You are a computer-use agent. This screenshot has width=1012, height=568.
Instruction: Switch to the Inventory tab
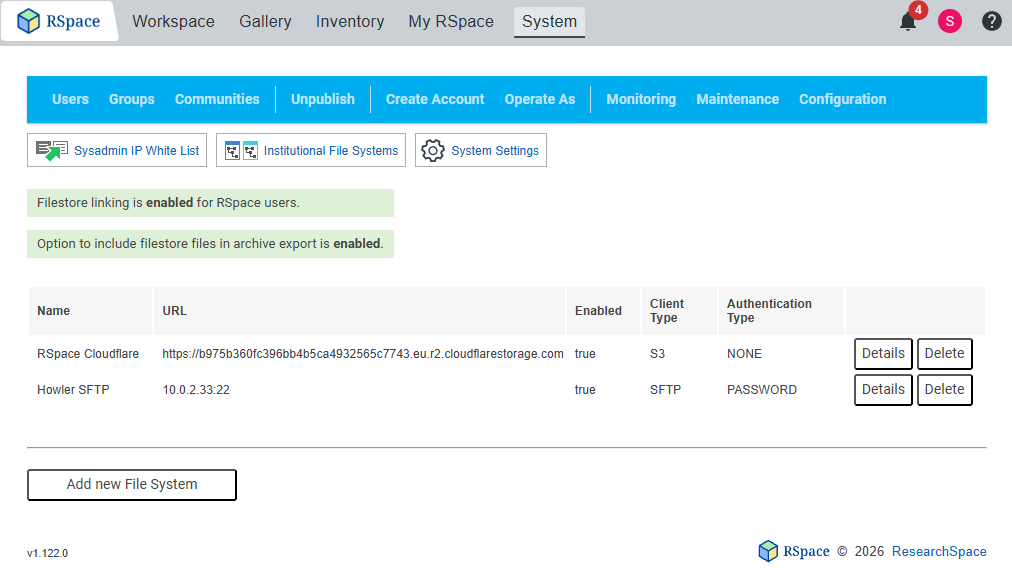pos(350,21)
